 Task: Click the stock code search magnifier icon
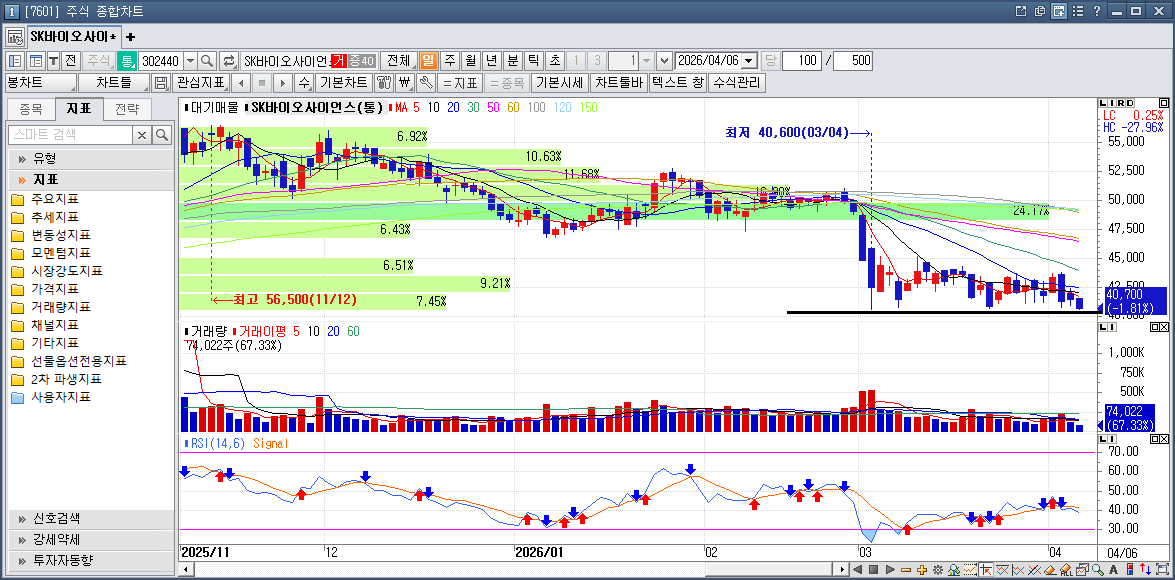207,61
